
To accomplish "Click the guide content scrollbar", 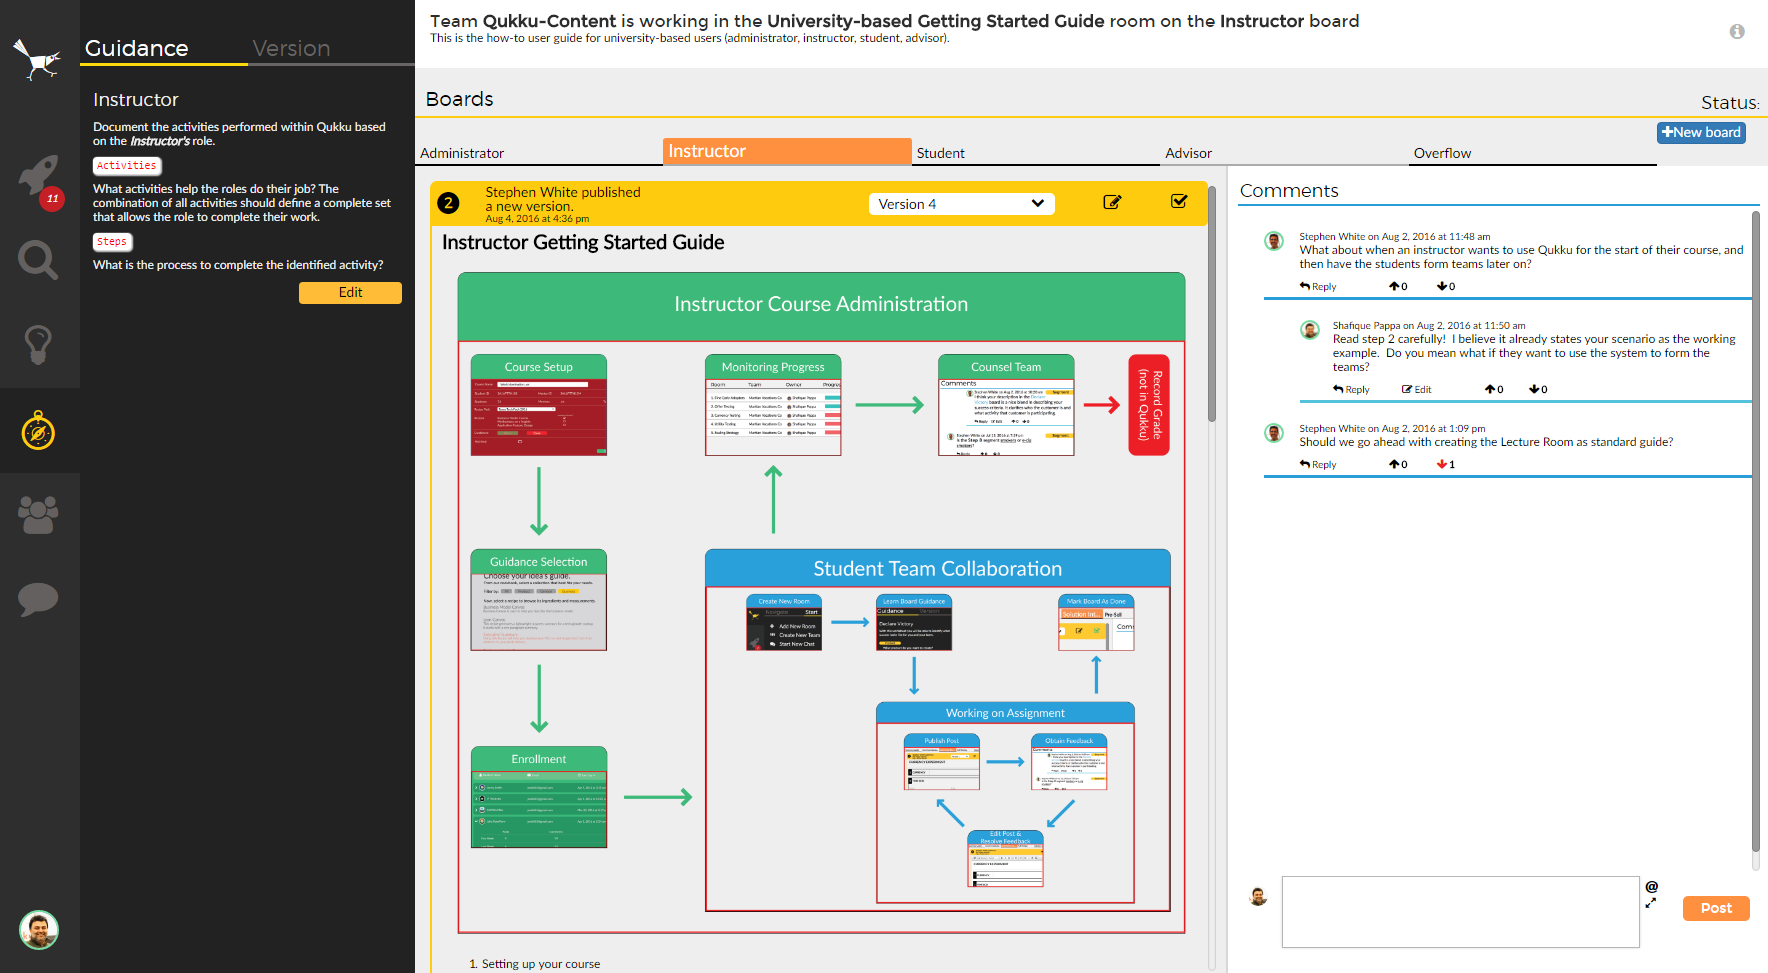I will [x=1212, y=305].
